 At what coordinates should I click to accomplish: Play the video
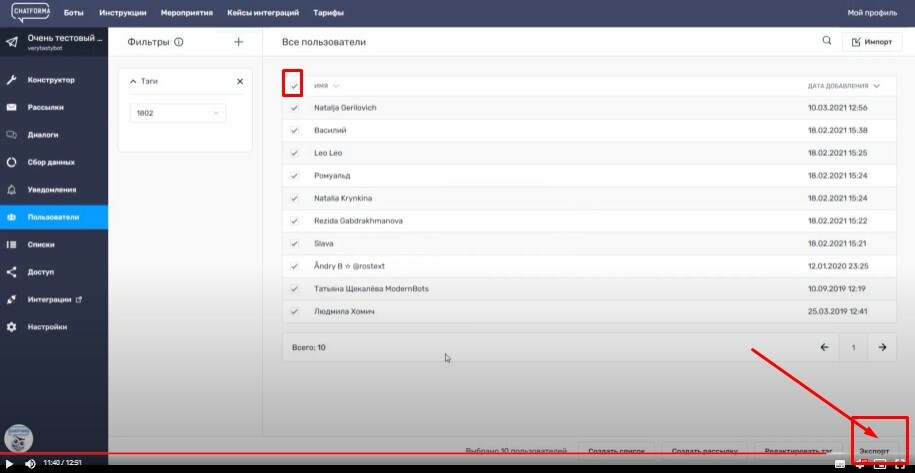tap(9, 464)
